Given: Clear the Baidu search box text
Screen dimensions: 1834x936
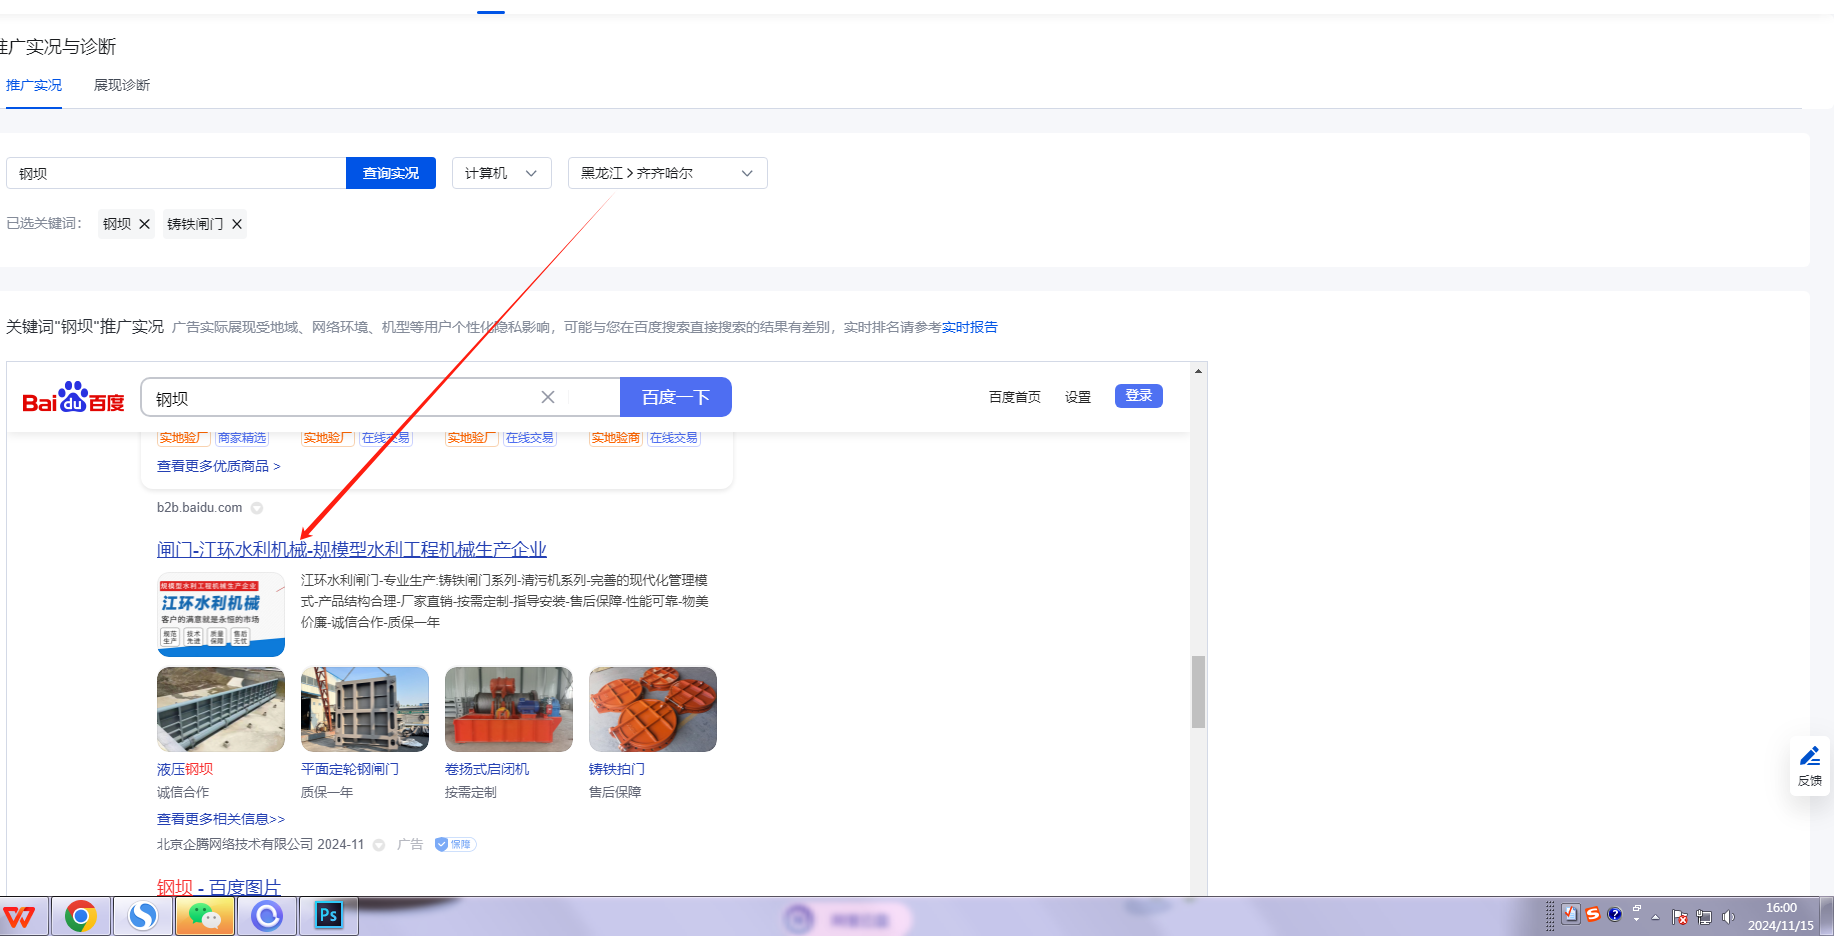Looking at the screenshot, I should point(548,397).
